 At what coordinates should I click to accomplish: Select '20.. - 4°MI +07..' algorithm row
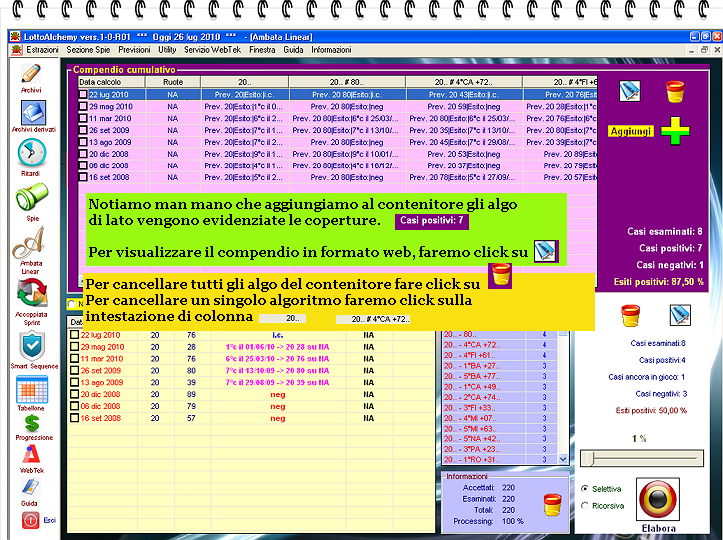[x=500, y=419]
